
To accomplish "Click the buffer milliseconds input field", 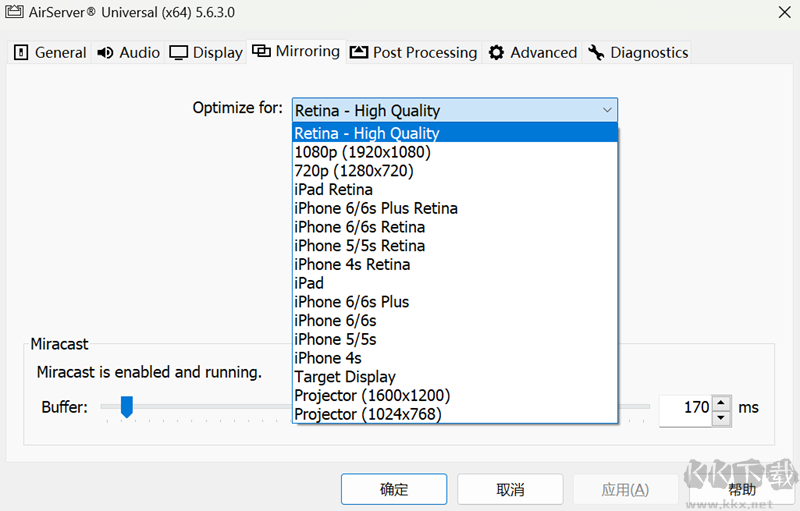I will tap(685, 408).
